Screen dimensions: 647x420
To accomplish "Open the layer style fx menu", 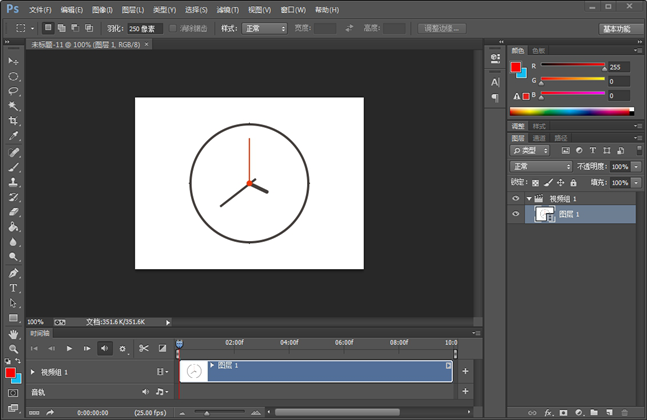I will pos(548,413).
